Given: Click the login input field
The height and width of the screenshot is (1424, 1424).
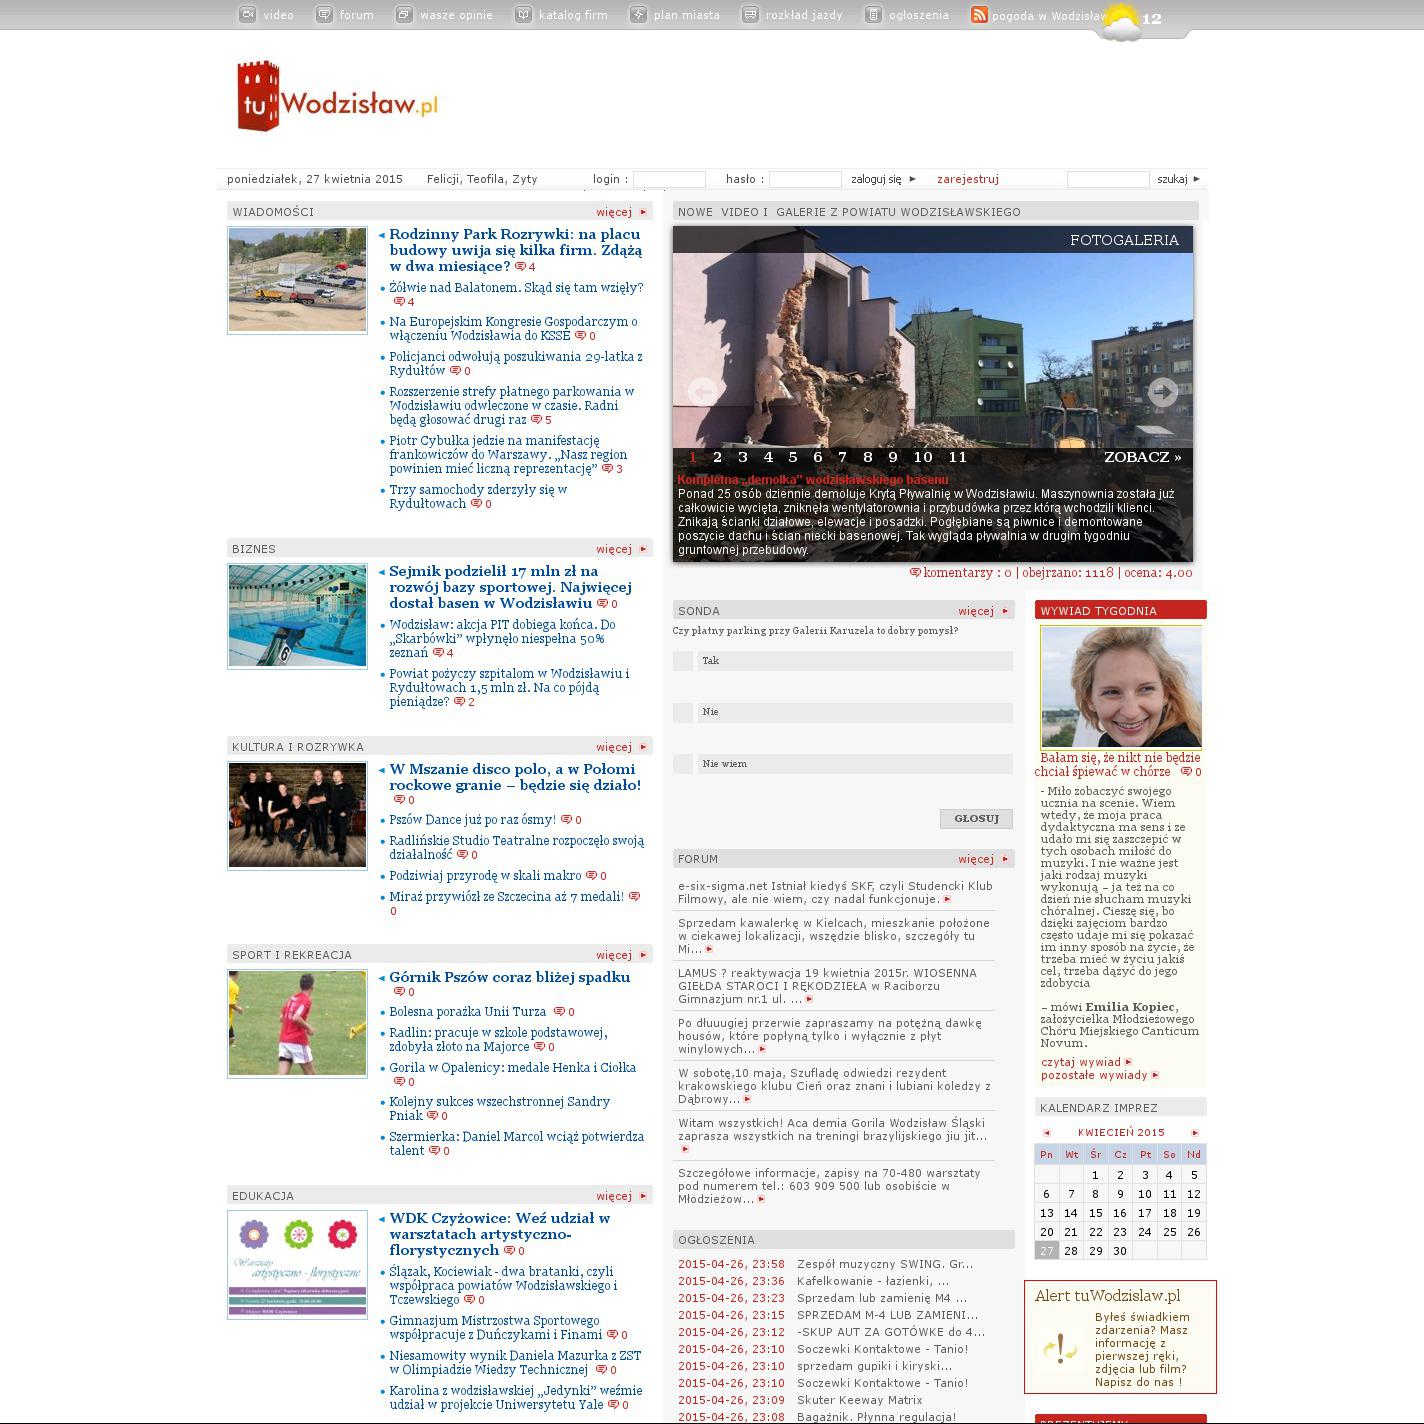Looking at the screenshot, I should click(x=669, y=179).
